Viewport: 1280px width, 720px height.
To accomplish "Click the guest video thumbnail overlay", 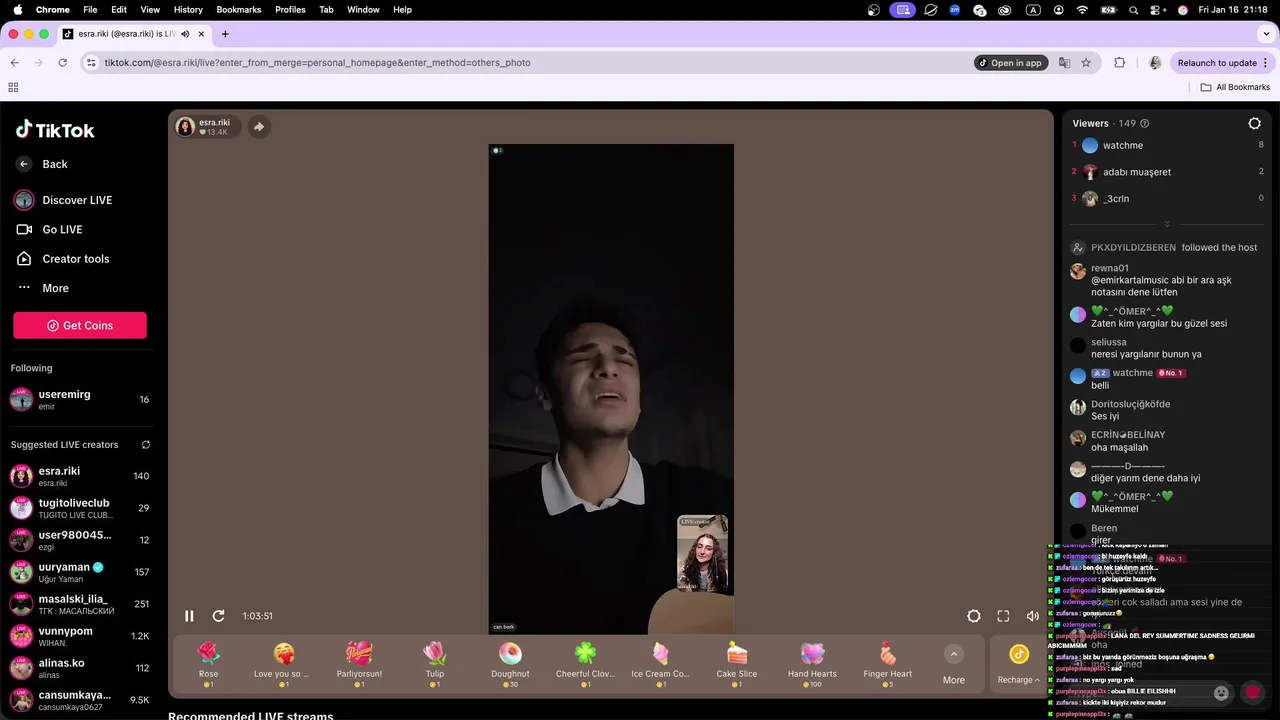I will click(702, 554).
